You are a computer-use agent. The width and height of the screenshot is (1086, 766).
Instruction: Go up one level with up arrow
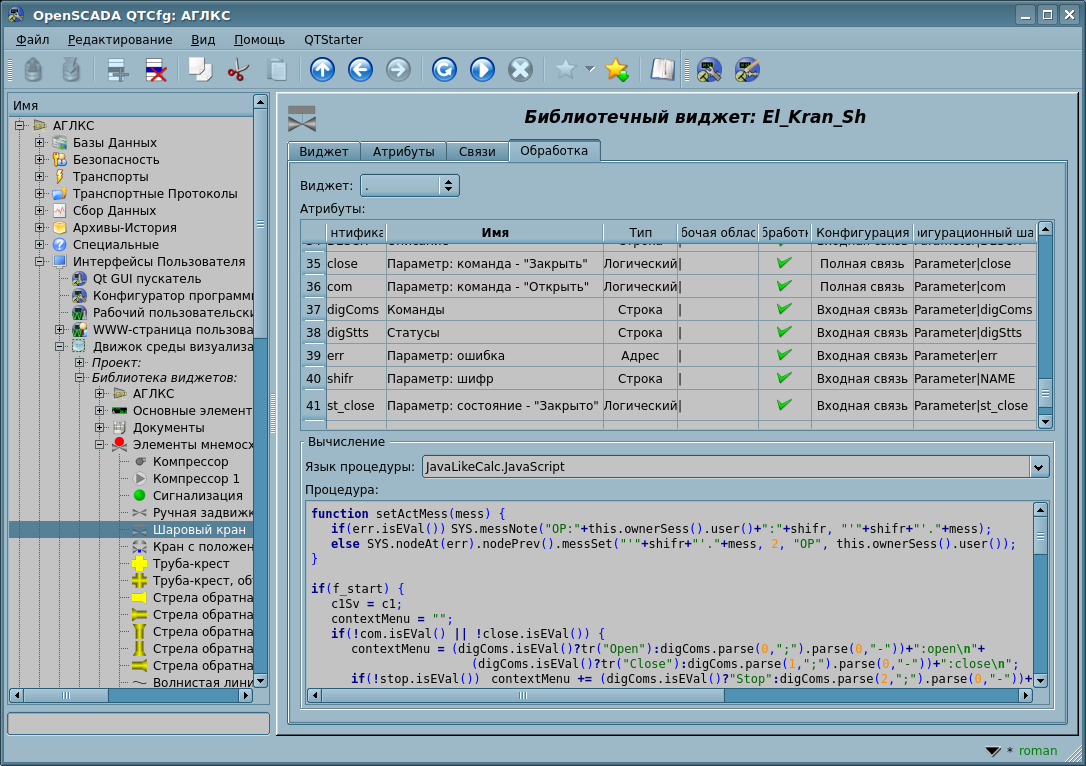(x=322, y=70)
